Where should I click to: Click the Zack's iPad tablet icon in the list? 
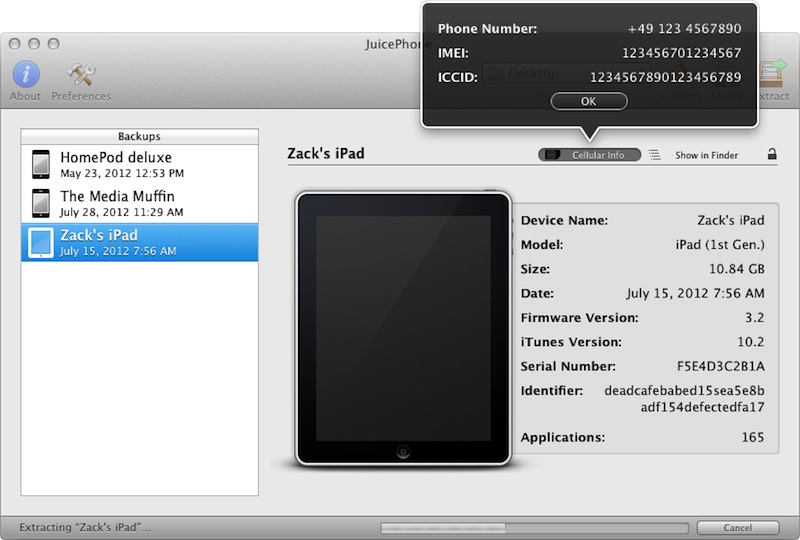[41, 242]
